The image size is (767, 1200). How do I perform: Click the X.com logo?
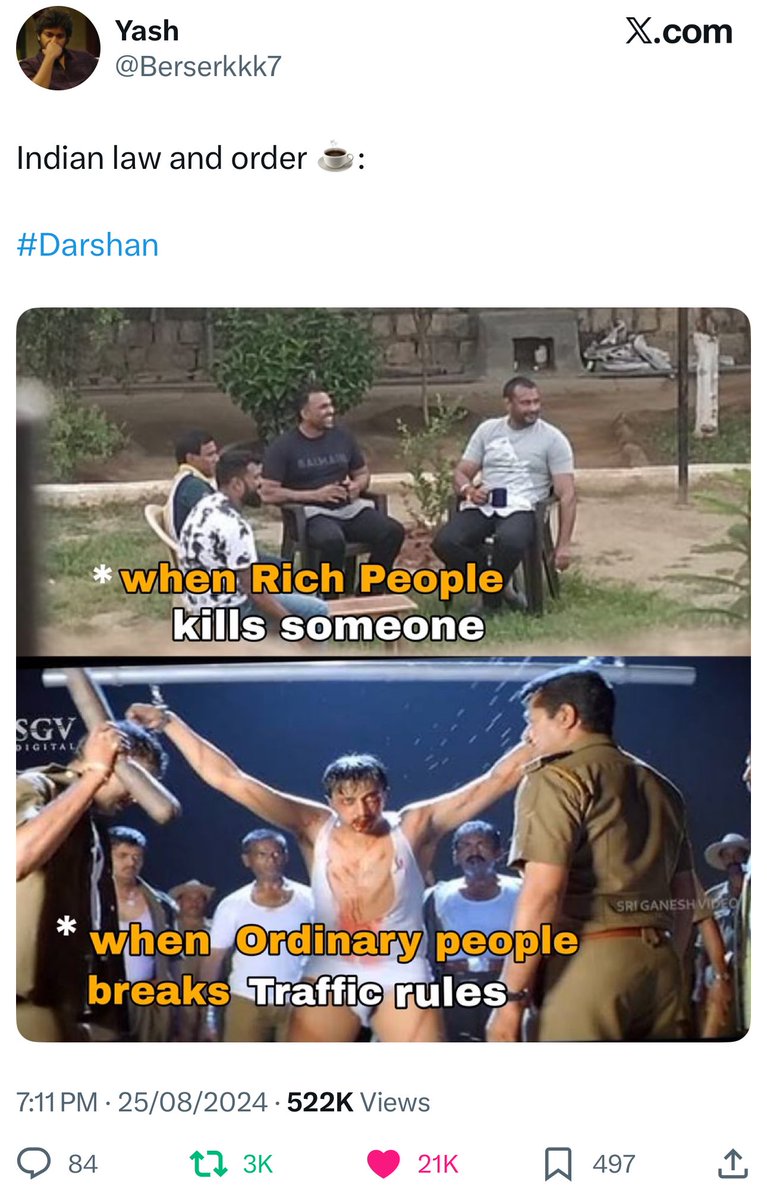pyautogui.click(x=678, y=31)
